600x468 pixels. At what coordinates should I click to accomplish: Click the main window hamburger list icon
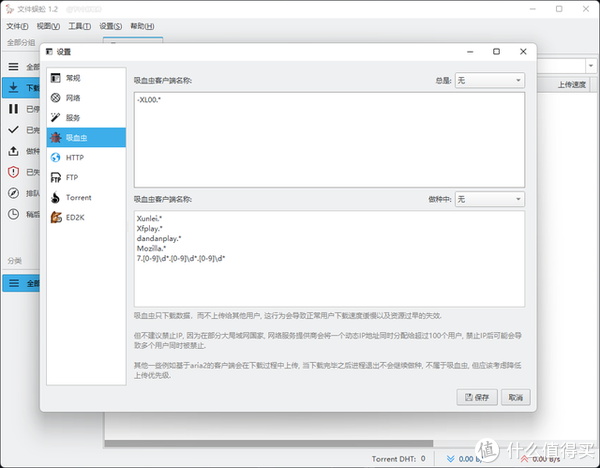pyautogui.click(x=13, y=67)
